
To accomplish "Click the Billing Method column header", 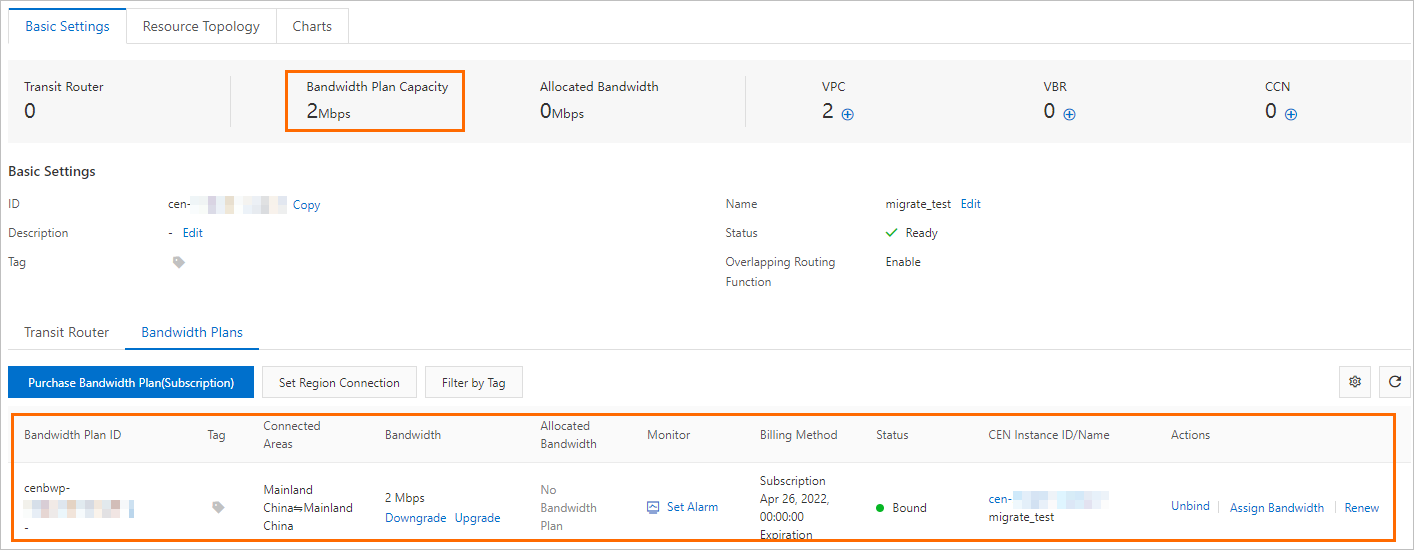I will [799, 435].
